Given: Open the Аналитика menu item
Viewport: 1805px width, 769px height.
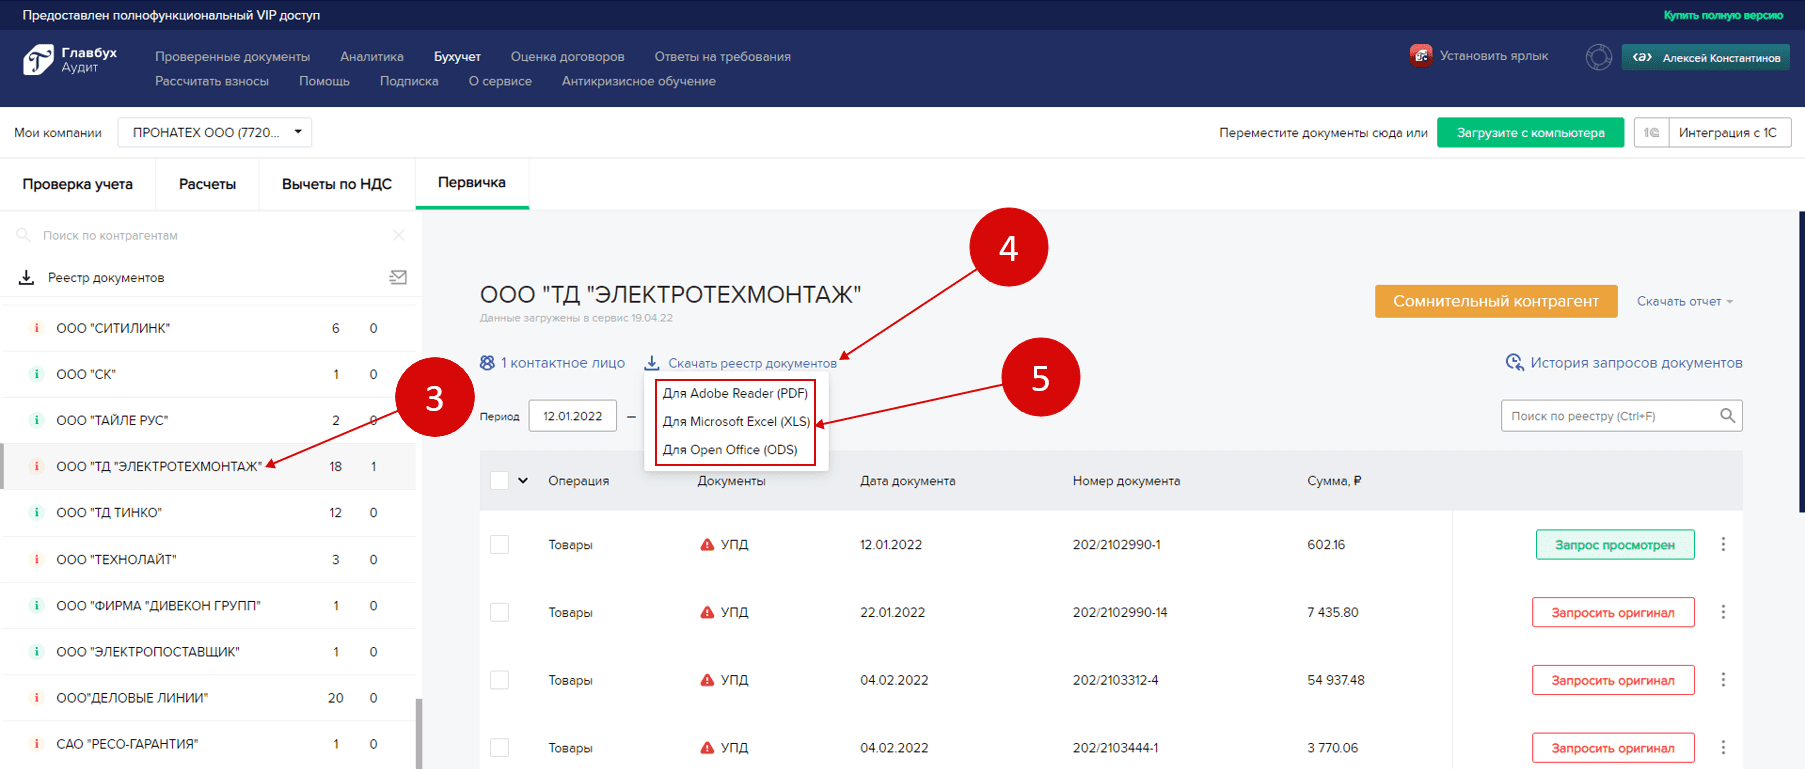Looking at the screenshot, I should tap(372, 56).
